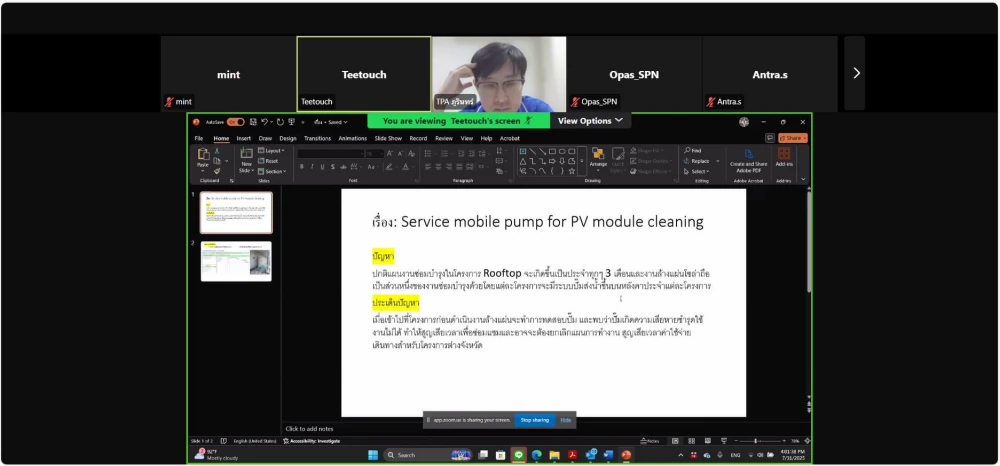This screenshot has width=1000, height=466.
Task: Click the font color A swatch
Action: coord(404,167)
